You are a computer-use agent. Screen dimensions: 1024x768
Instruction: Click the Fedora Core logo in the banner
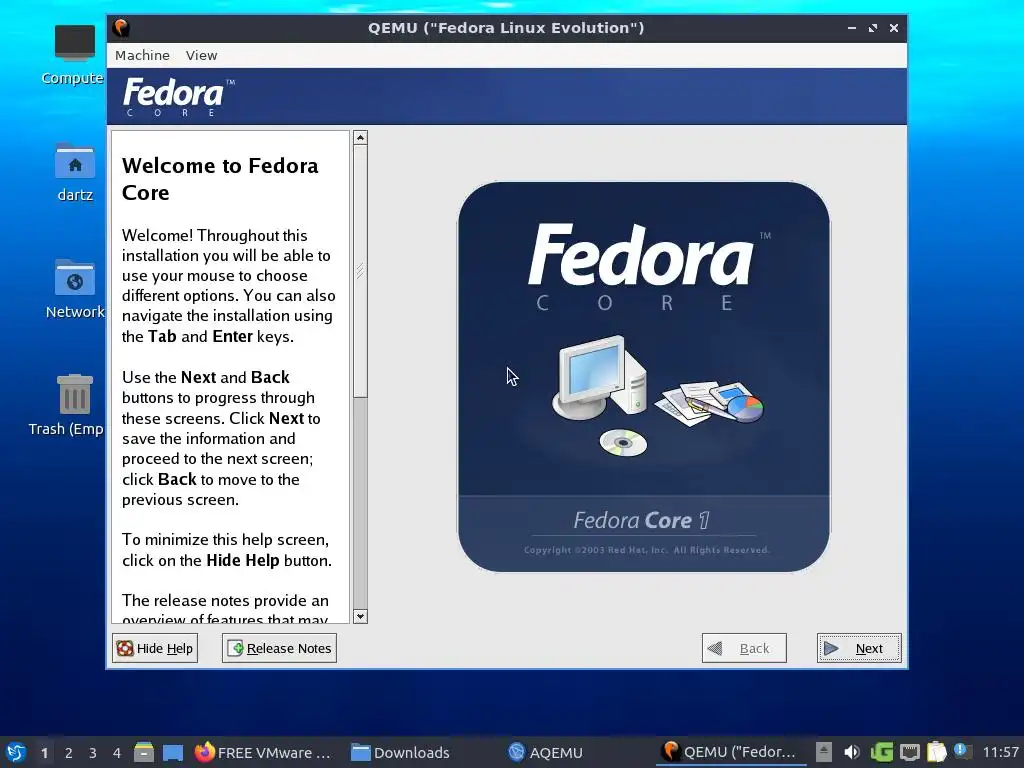coord(178,97)
